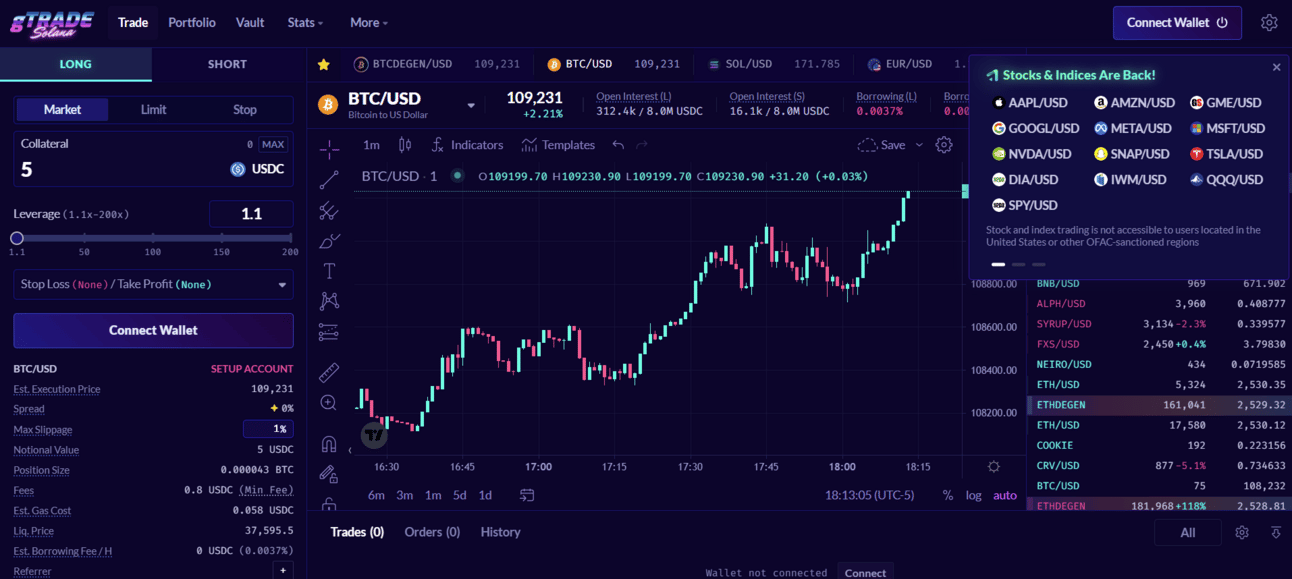Switch to the LONG tab
Image resolution: width=1292 pixels, height=579 pixels.
click(76, 64)
